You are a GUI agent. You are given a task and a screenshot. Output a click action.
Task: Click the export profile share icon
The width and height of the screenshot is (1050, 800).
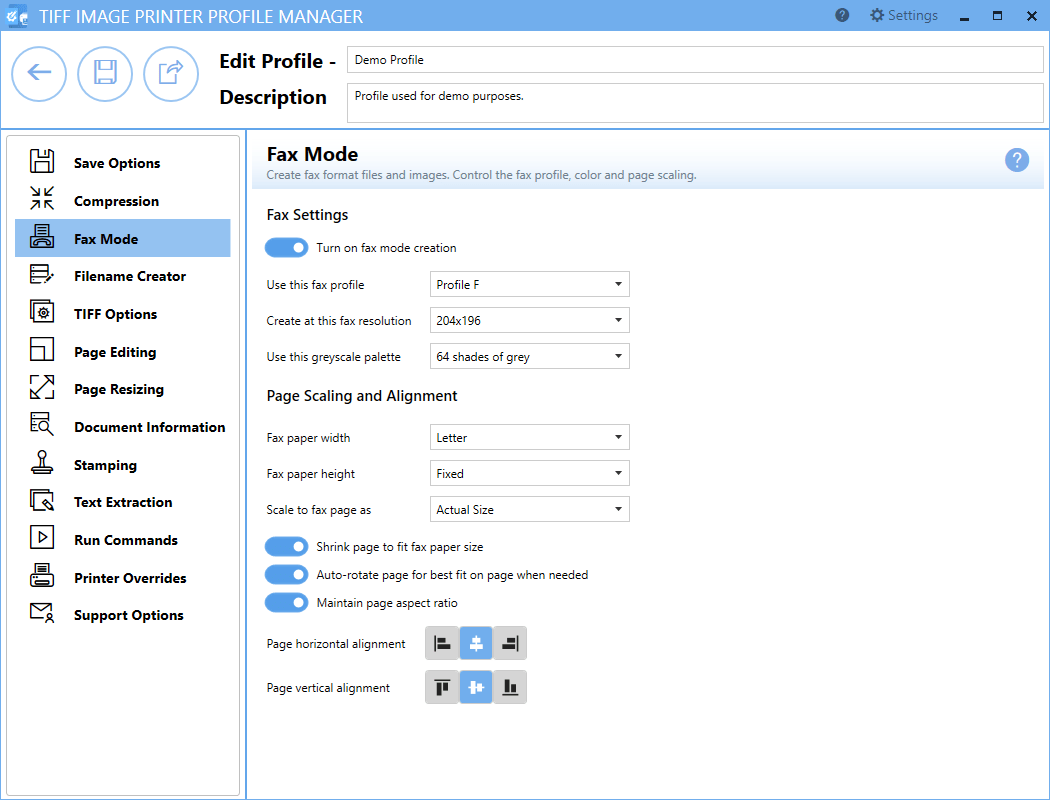click(x=171, y=73)
